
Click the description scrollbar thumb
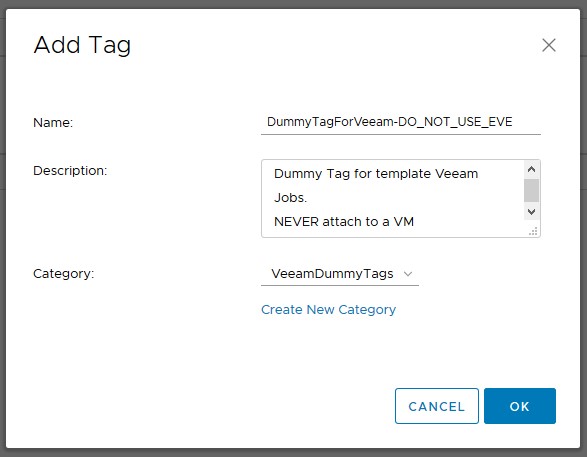531,191
